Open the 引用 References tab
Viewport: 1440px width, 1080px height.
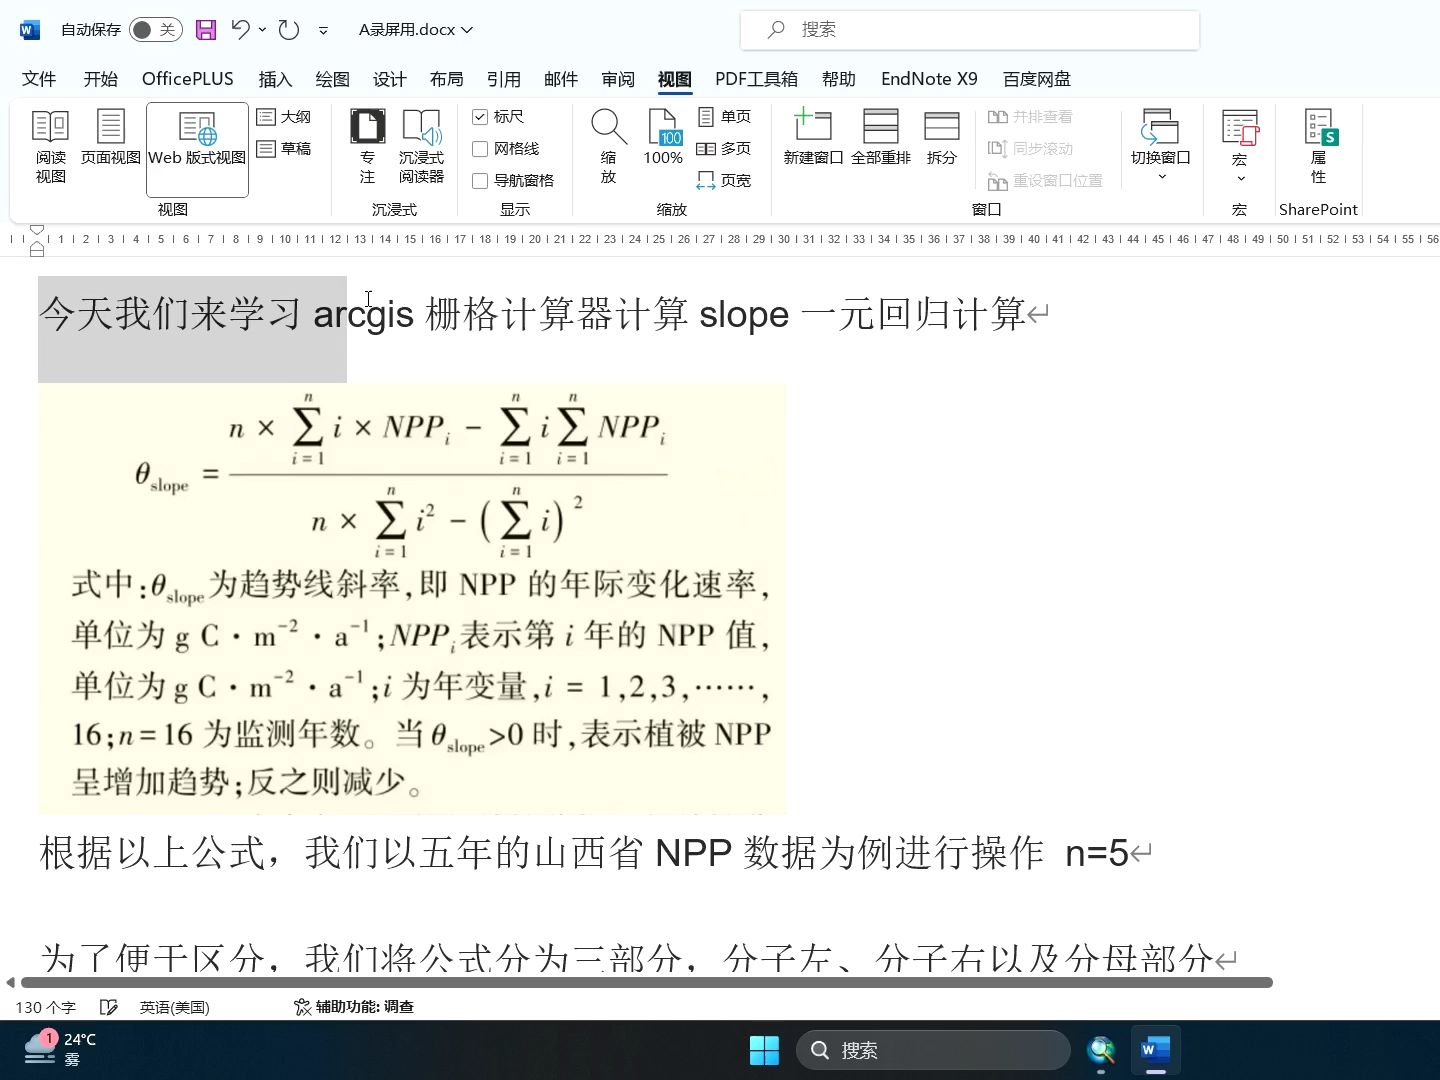(504, 79)
